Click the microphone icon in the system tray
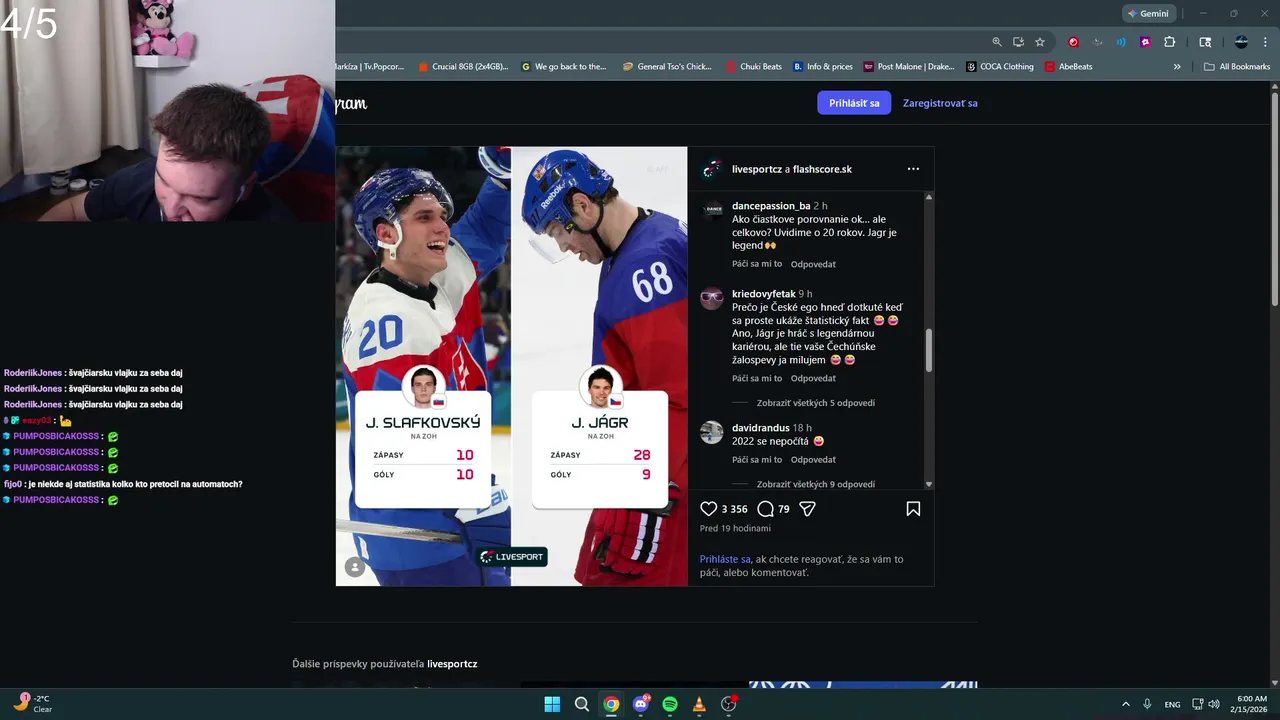Image resolution: width=1280 pixels, height=720 pixels. pyautogui.click(x=1147, y=704)
